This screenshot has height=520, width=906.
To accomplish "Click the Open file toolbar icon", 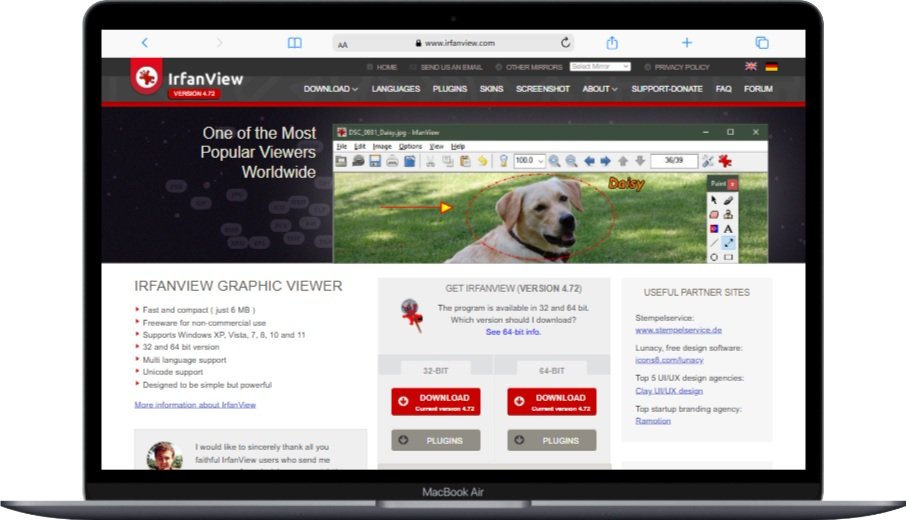I will pyautogui.click(x=341, y=161).
